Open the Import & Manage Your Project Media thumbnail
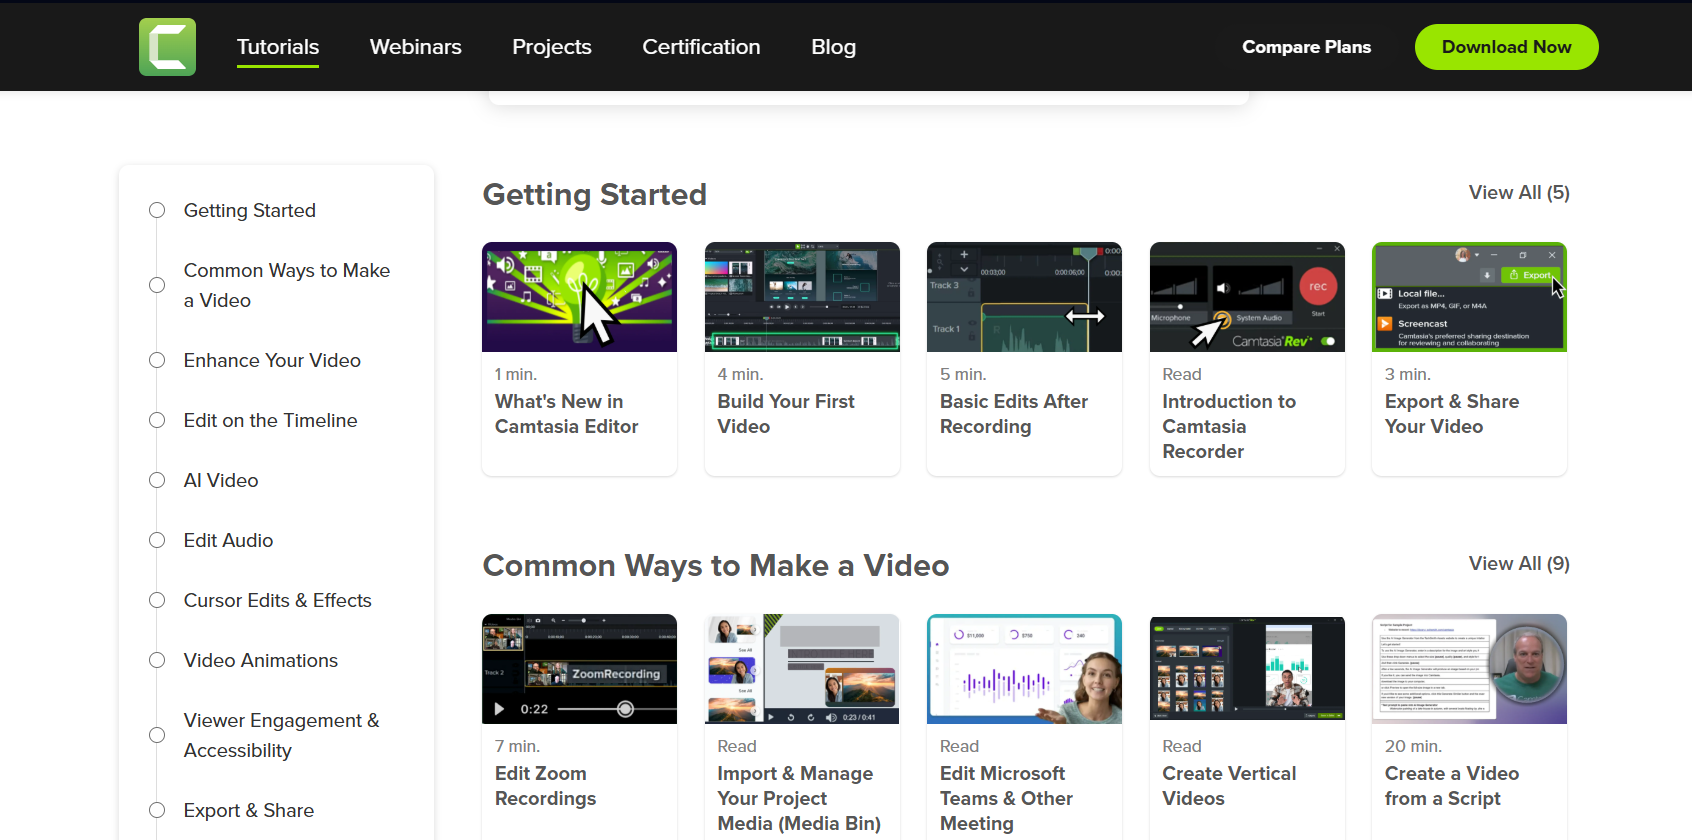 click(802, 669)
